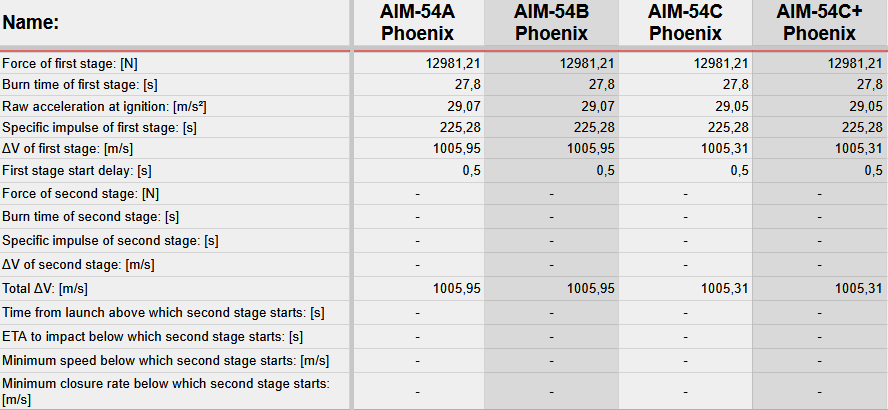
Task: Select AIM-54B first stage start delay 0,5
Action: coord(605,170)
